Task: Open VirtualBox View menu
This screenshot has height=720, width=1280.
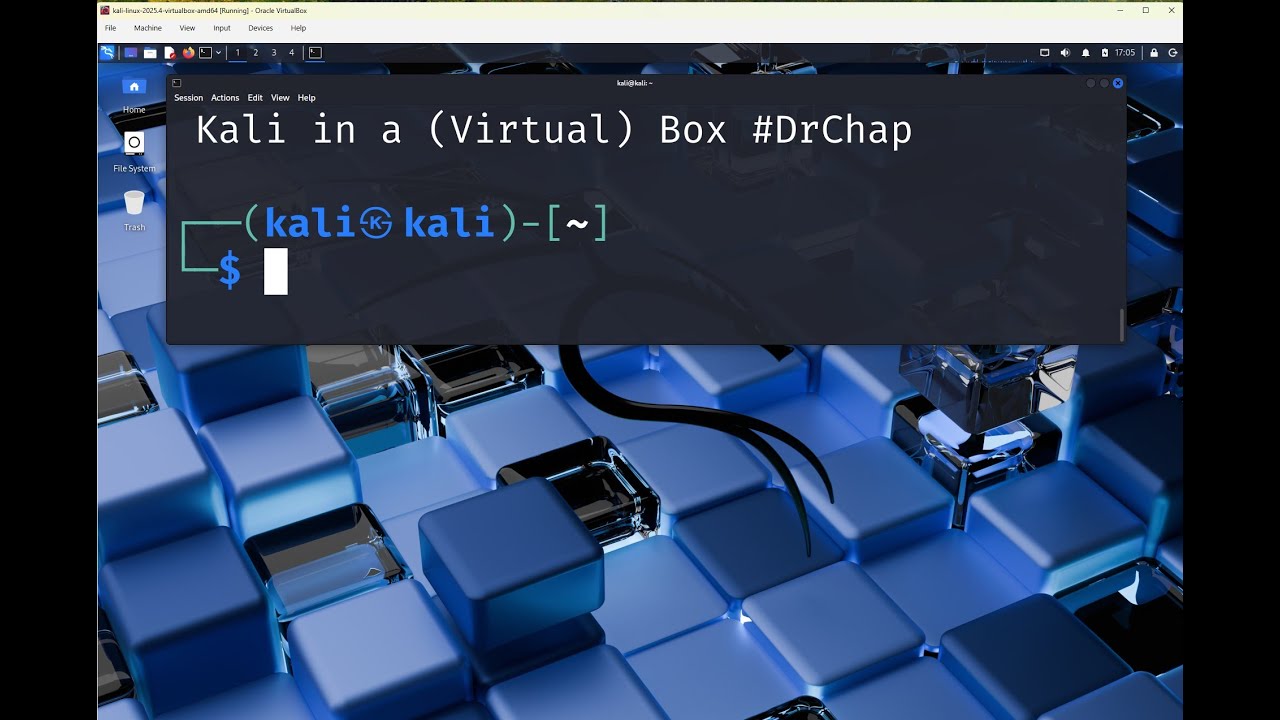Action: 187,28
